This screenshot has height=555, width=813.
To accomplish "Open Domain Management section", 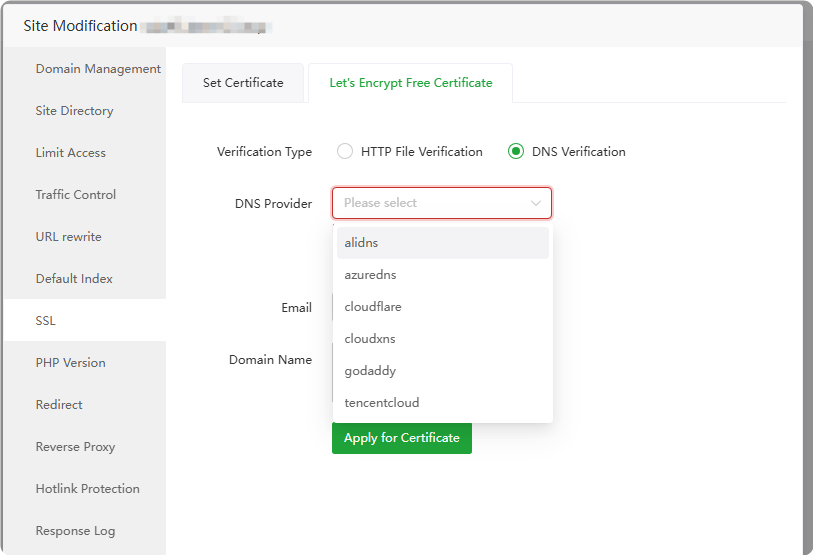I will 98,69.
